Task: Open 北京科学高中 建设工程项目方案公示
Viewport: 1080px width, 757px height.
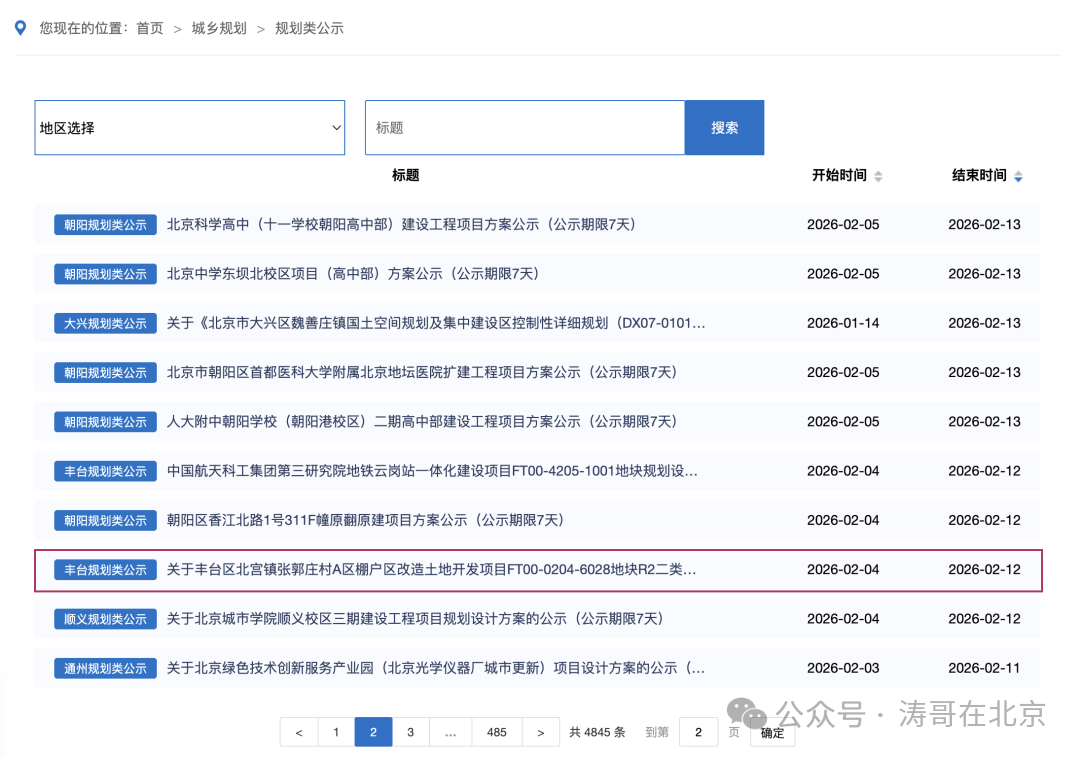Action: click(x=401, y=224)
